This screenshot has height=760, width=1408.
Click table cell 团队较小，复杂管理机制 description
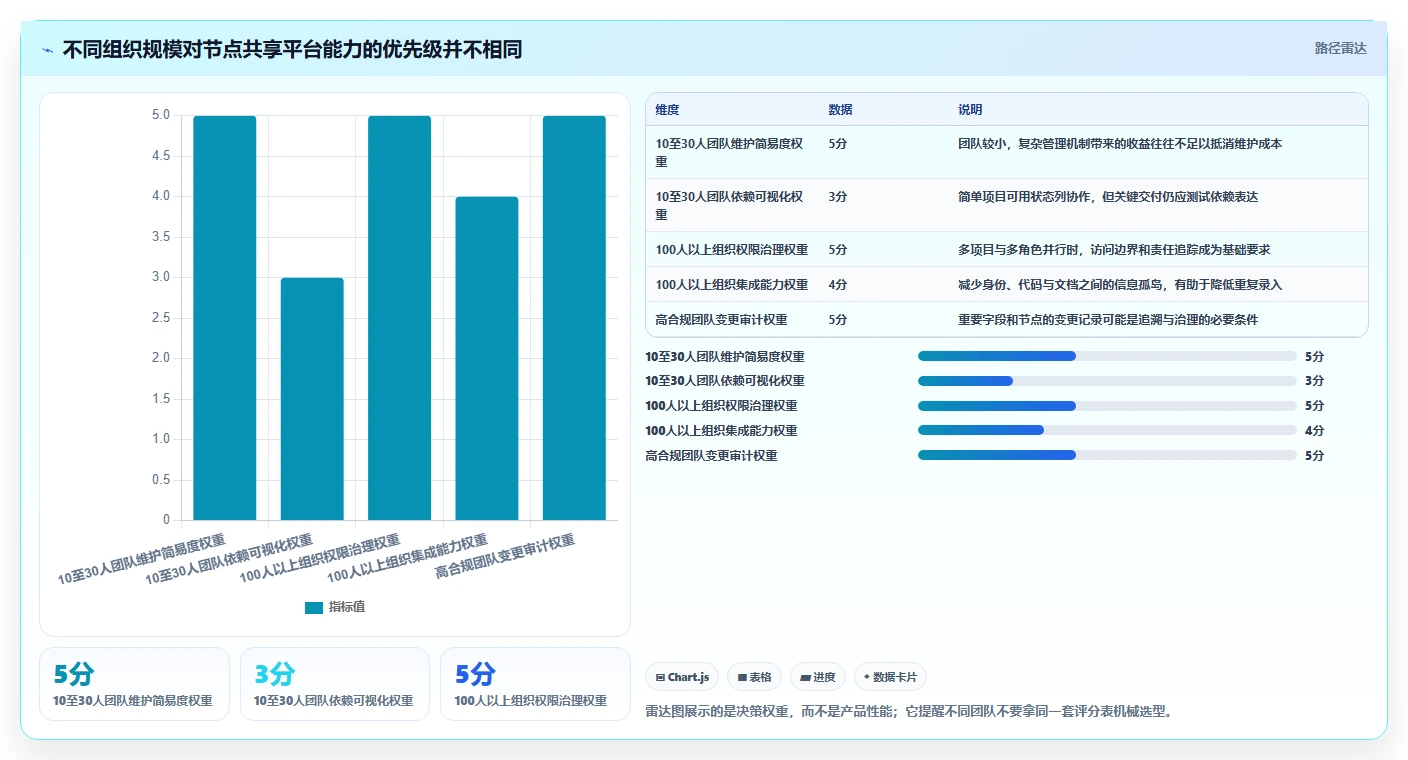(1120, 144)
